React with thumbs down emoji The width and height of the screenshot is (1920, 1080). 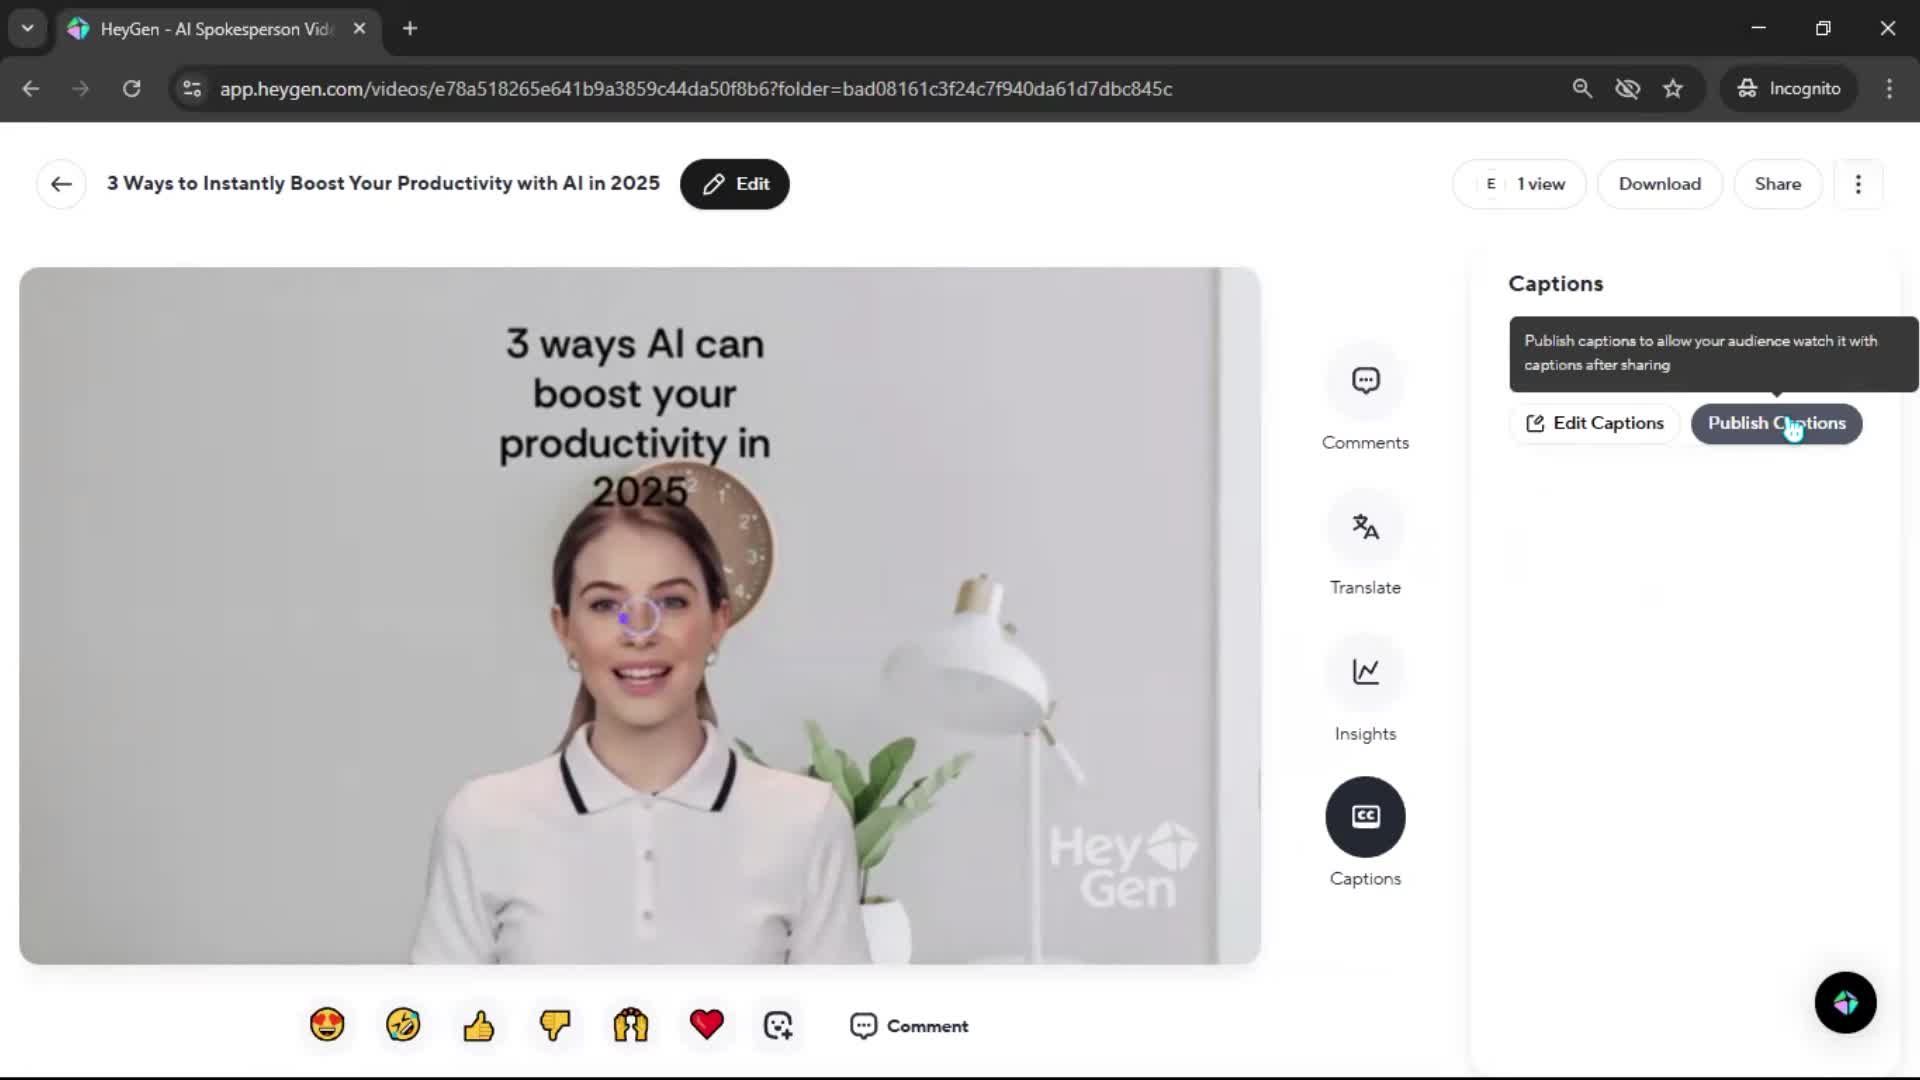[554, 1025]
